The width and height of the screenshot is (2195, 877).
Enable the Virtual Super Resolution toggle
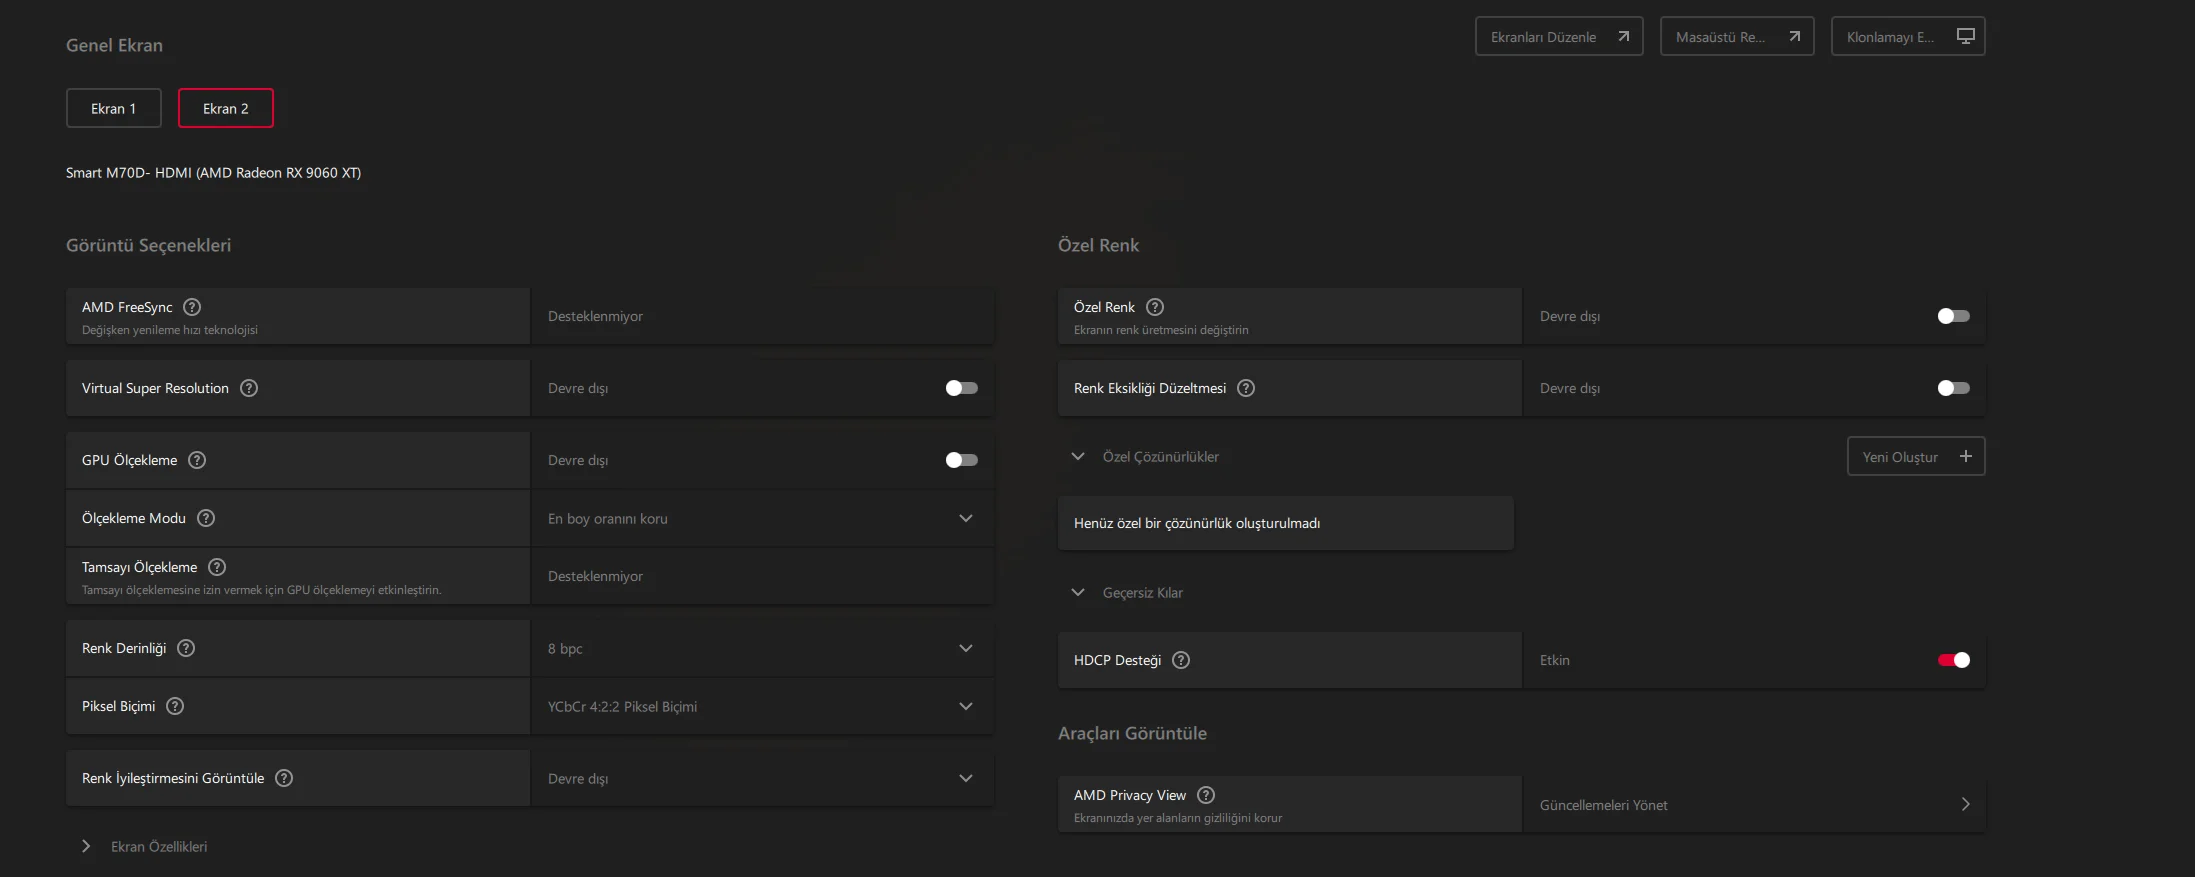click(961, 388)
